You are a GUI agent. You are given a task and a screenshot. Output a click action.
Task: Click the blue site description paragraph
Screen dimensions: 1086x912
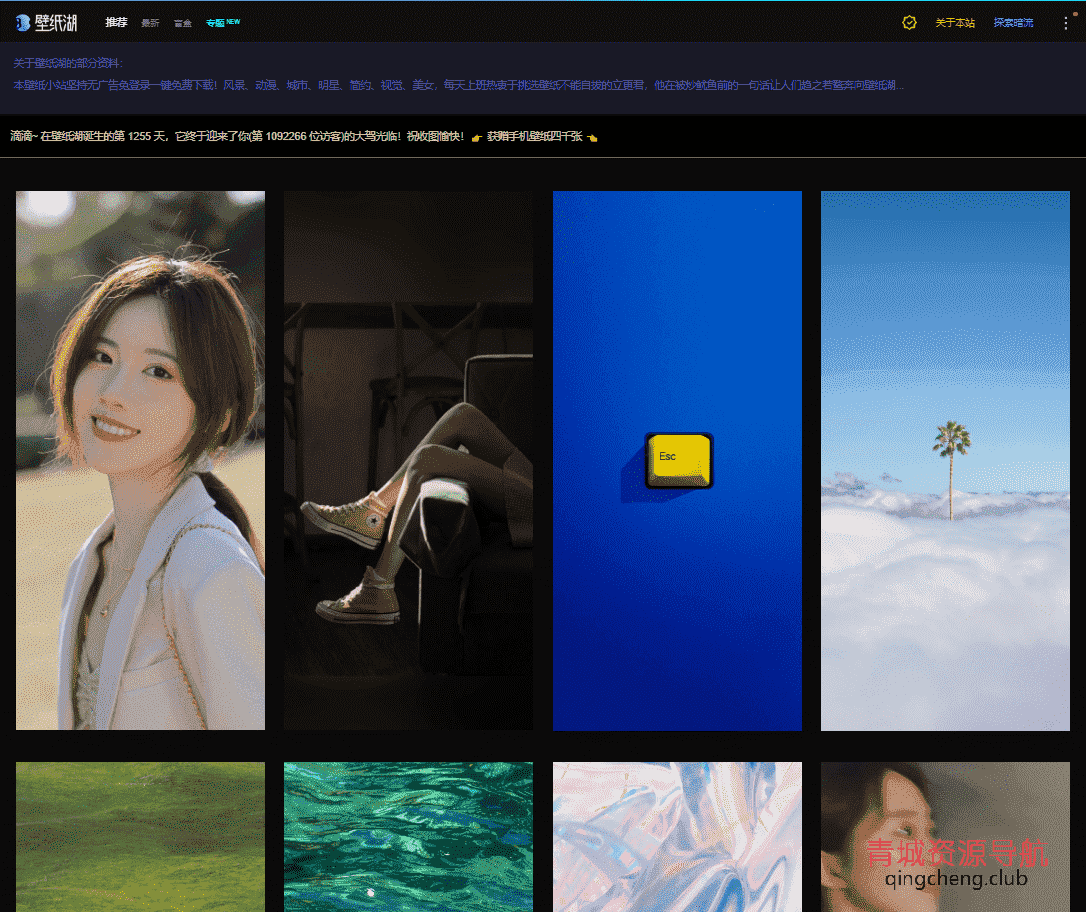[x=458, y=86]
